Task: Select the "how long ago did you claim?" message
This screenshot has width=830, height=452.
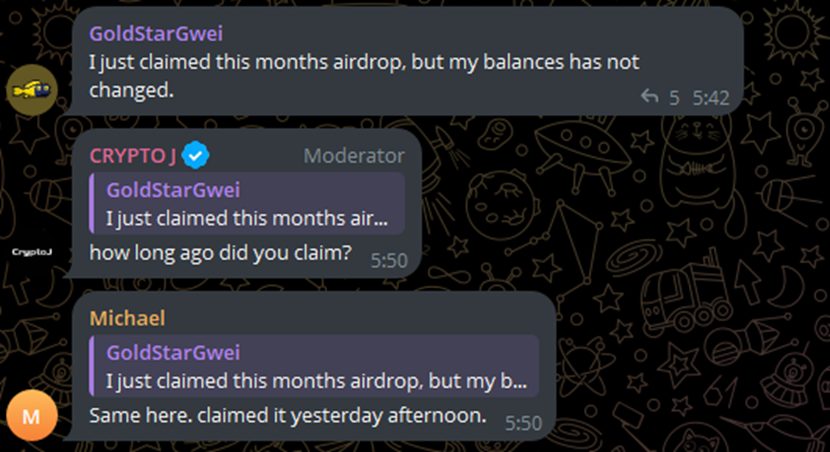Action: pyautogui.click(x=220, y=252)
